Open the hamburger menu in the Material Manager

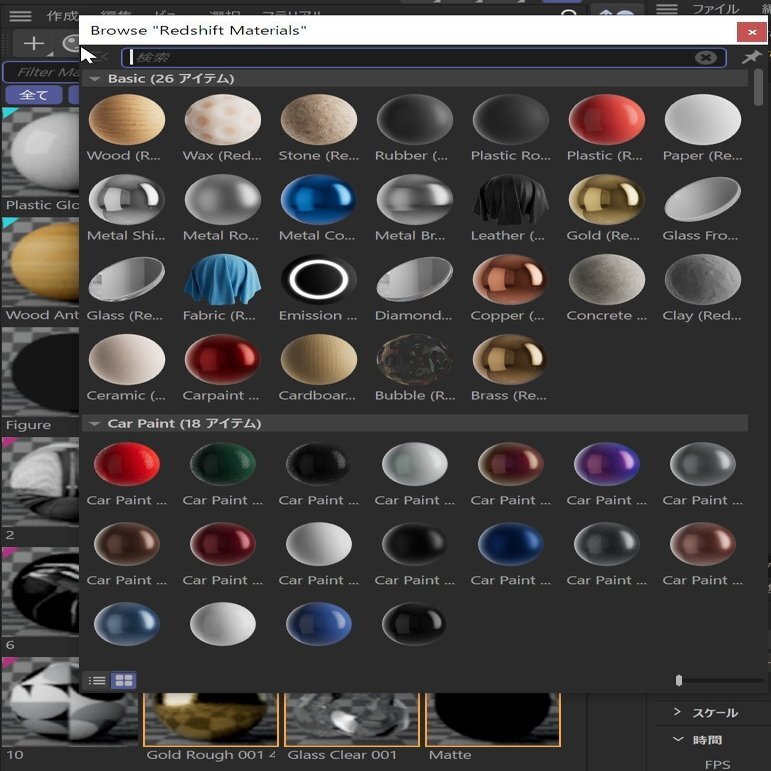click(x=20, y=16)
